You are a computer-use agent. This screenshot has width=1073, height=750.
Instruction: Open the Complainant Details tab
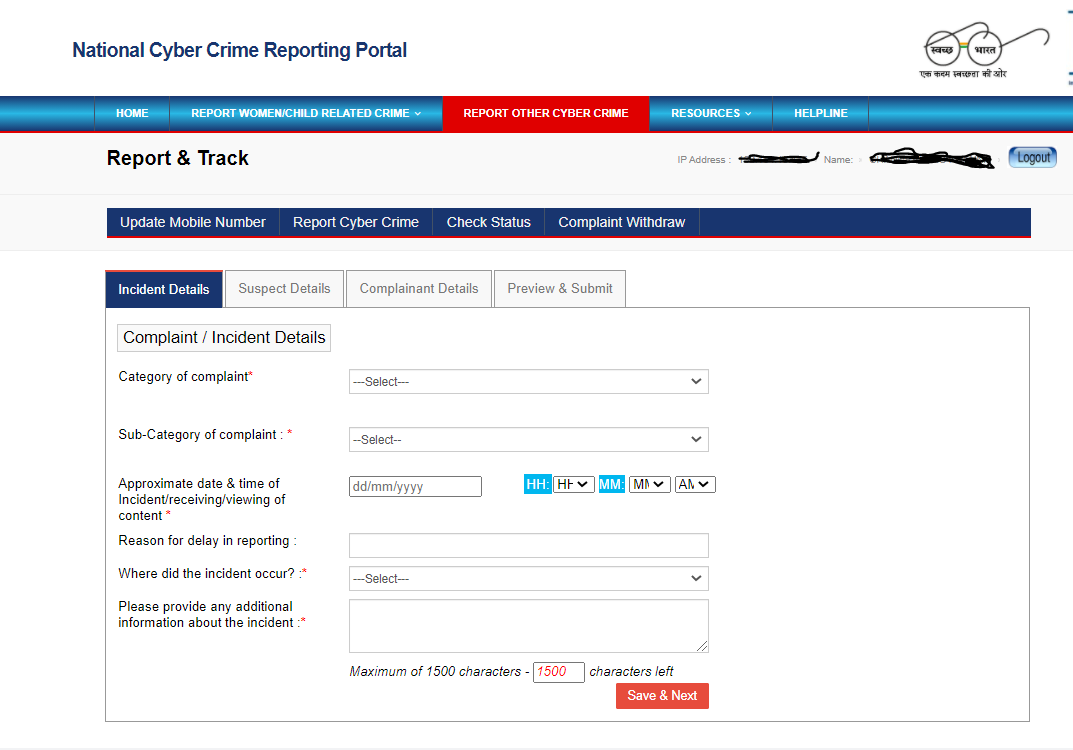pos(419,289)
